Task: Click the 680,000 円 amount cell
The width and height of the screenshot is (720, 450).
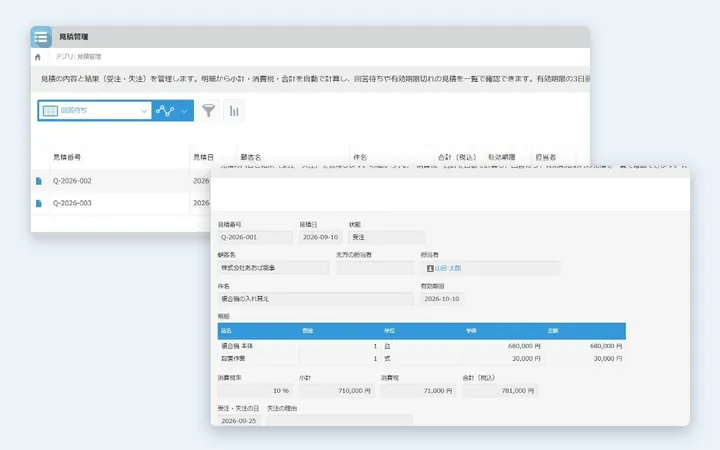Action: (585, 346)
